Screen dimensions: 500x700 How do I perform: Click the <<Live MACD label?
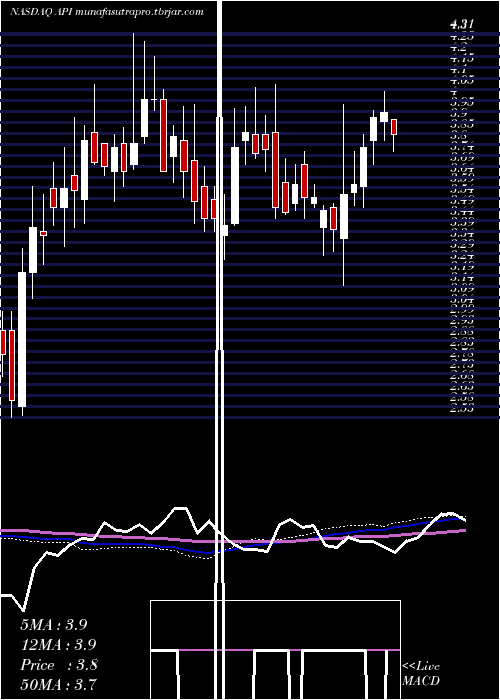pos(421,674)
